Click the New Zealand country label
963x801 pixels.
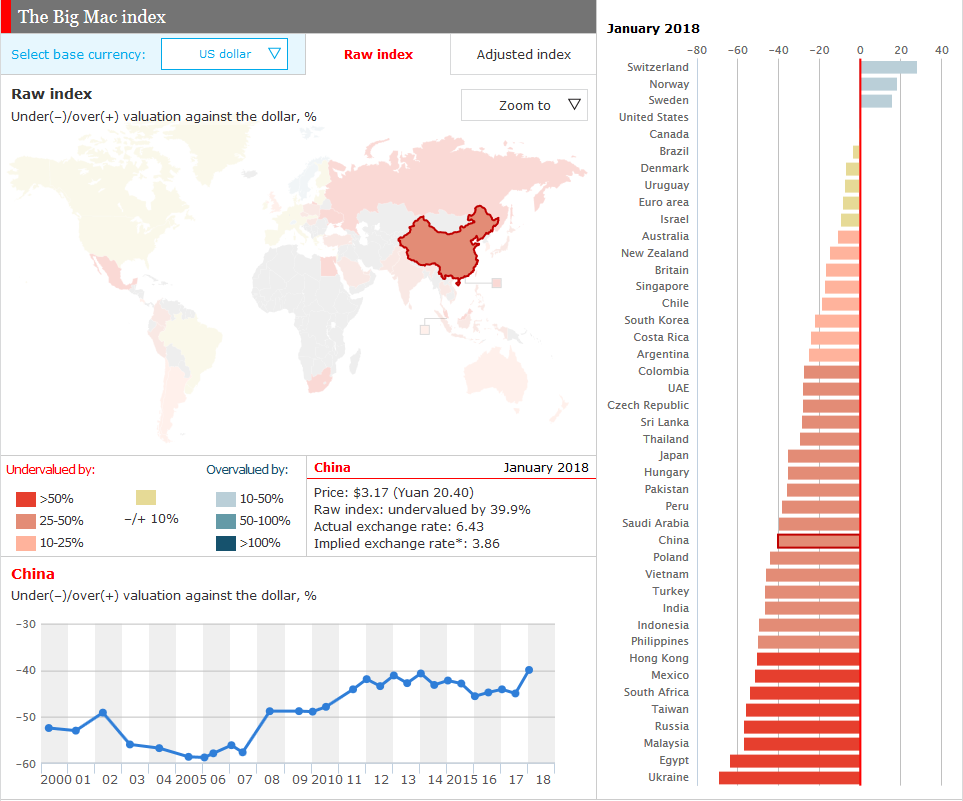click(x=655, y=253)
